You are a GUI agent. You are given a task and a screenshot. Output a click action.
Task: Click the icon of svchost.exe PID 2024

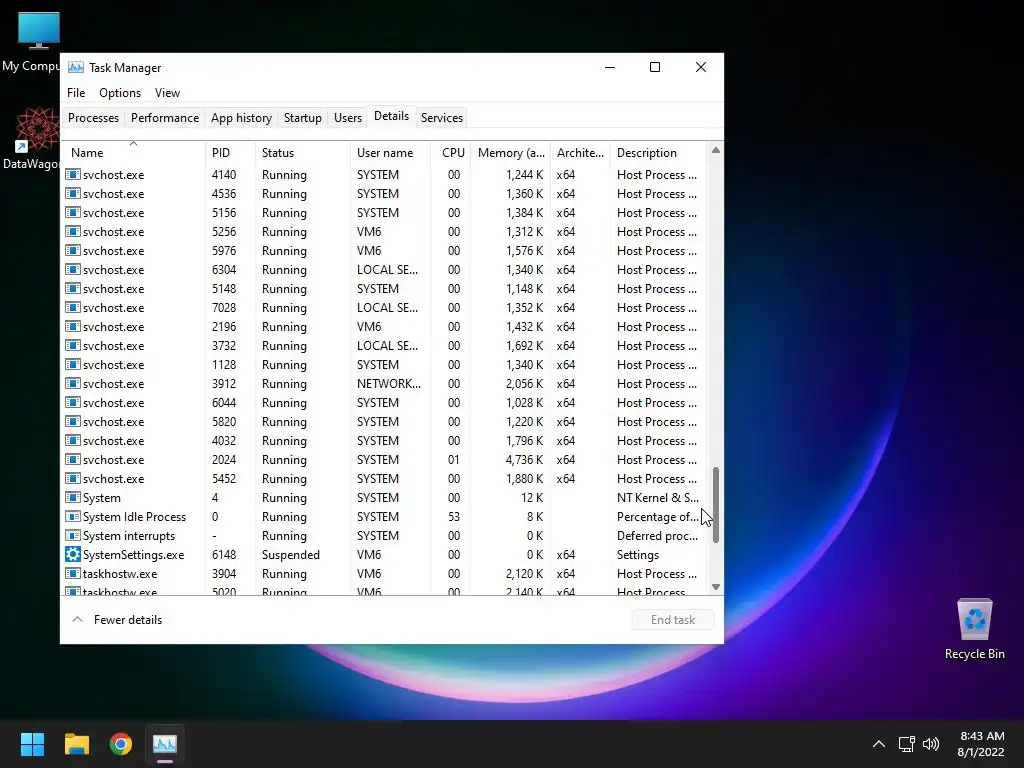tap(72, 460)
